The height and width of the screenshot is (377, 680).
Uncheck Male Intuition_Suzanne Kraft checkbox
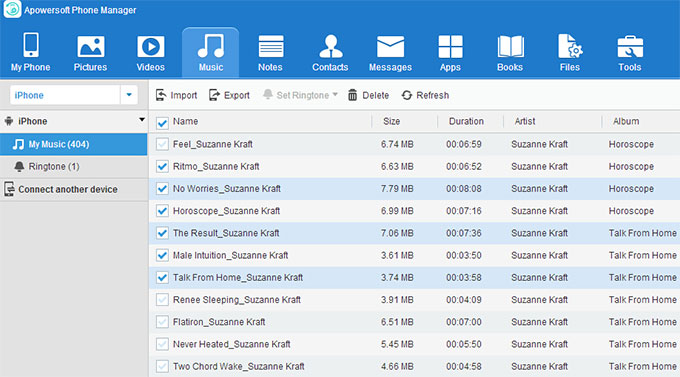click(162, 256)
